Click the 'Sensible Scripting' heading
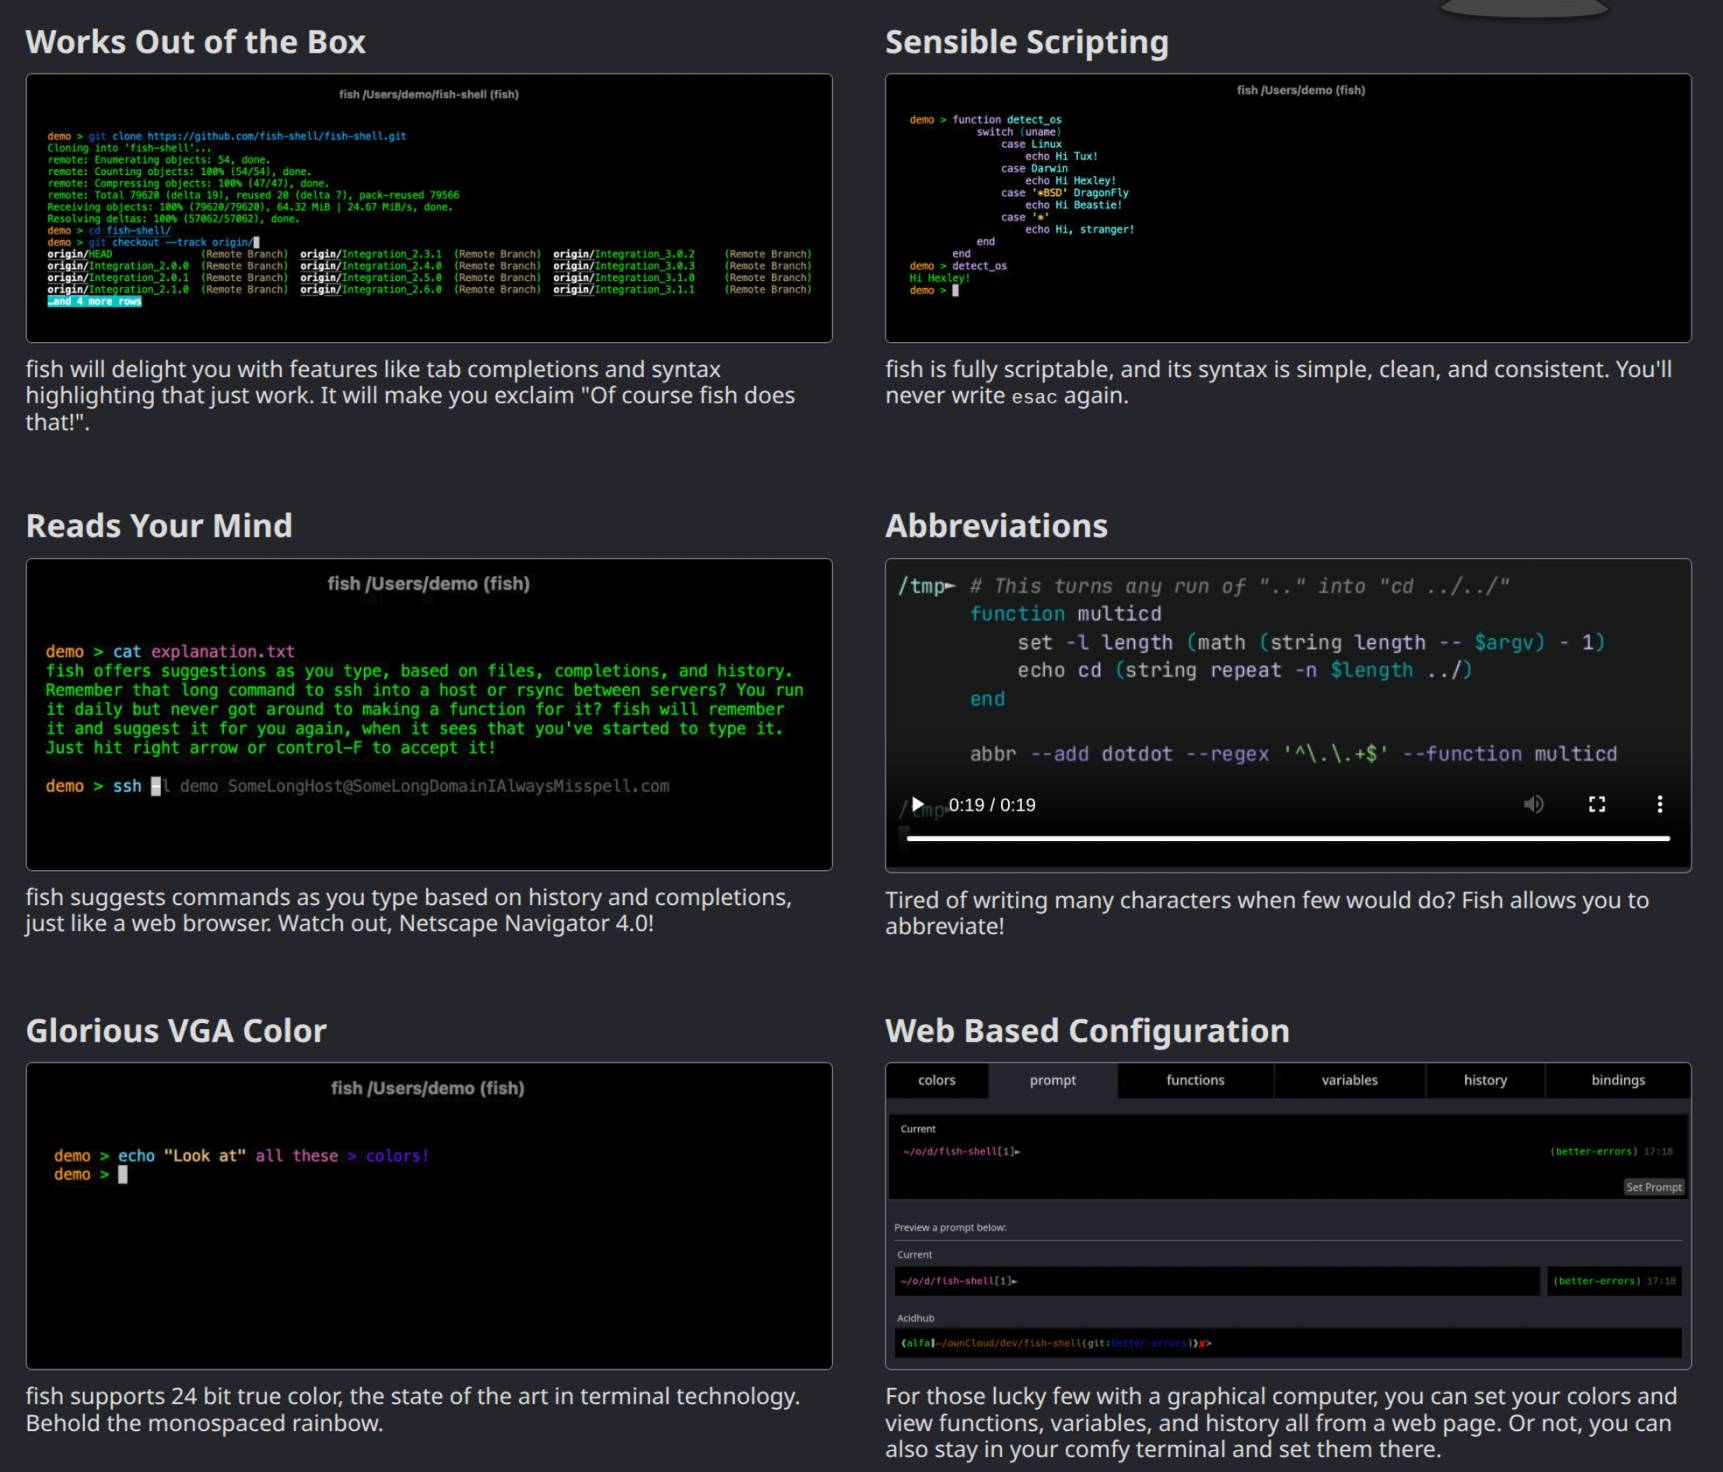This screenshot has width=1723, height=1472. 1027,42
